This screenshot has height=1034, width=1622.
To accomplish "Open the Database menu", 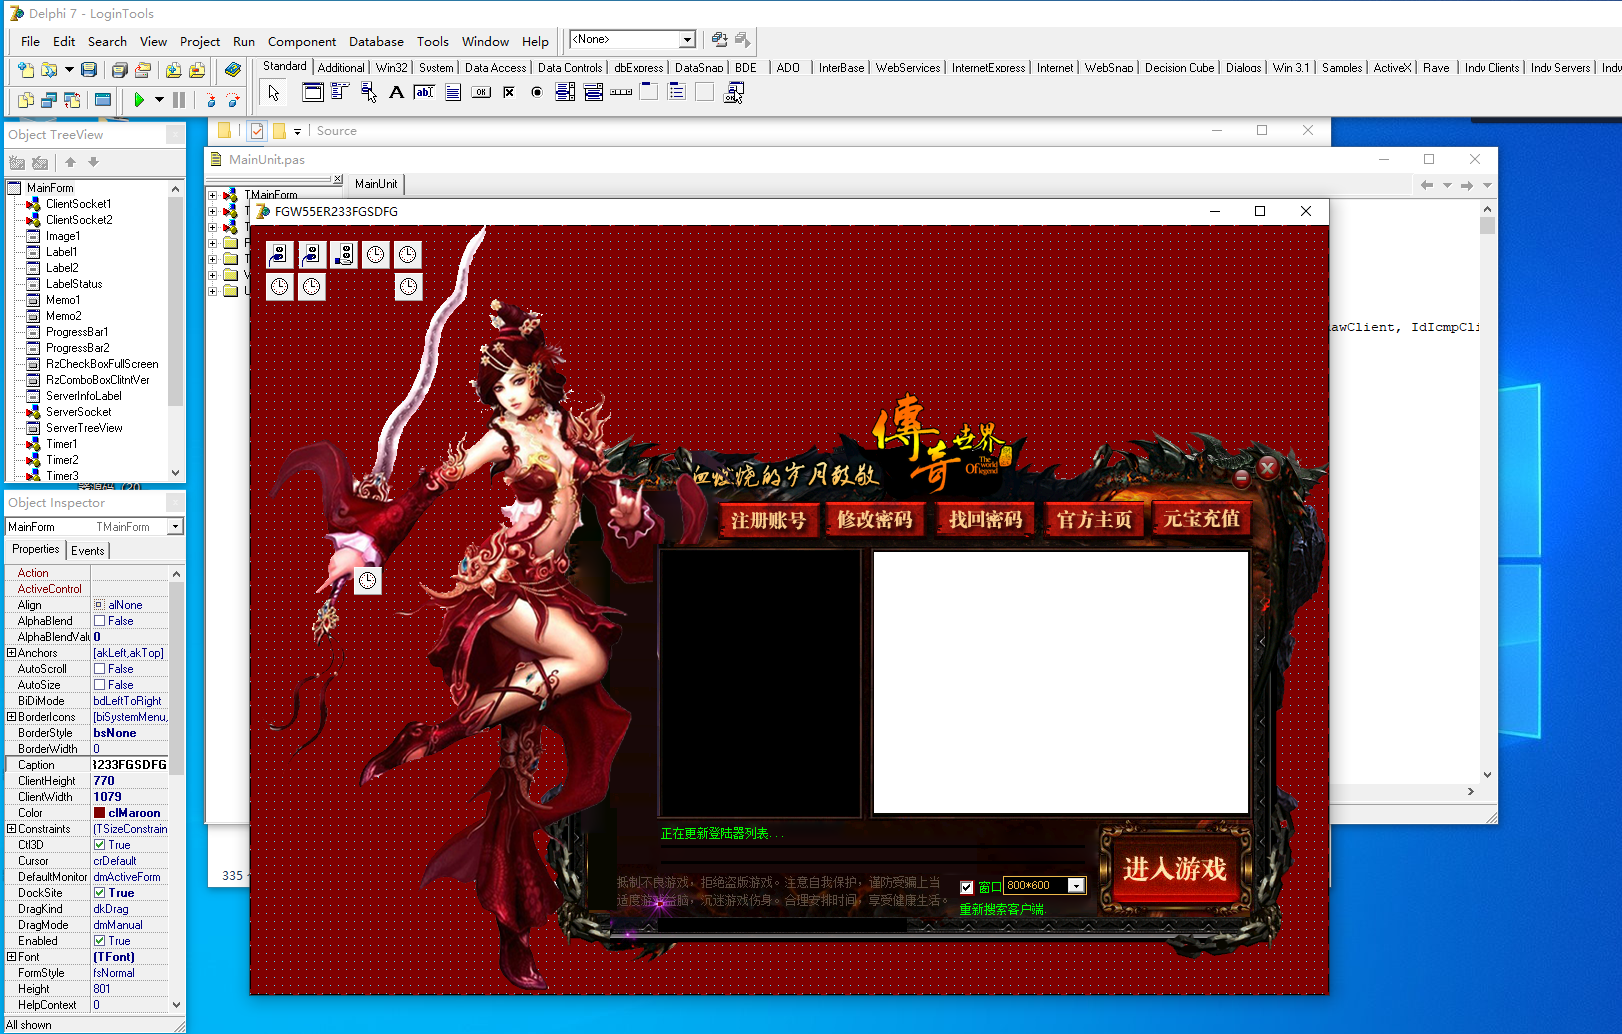I will tap(376, 41).
